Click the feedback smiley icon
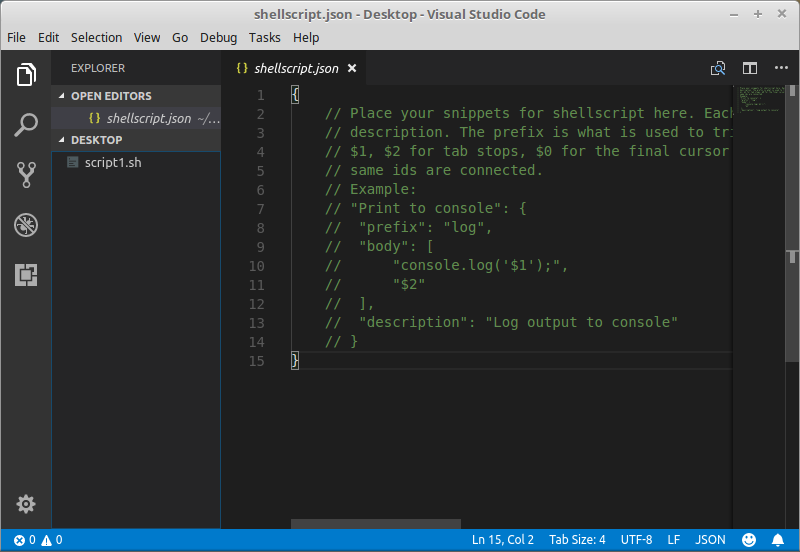800x552 pixels. (749, 540)
